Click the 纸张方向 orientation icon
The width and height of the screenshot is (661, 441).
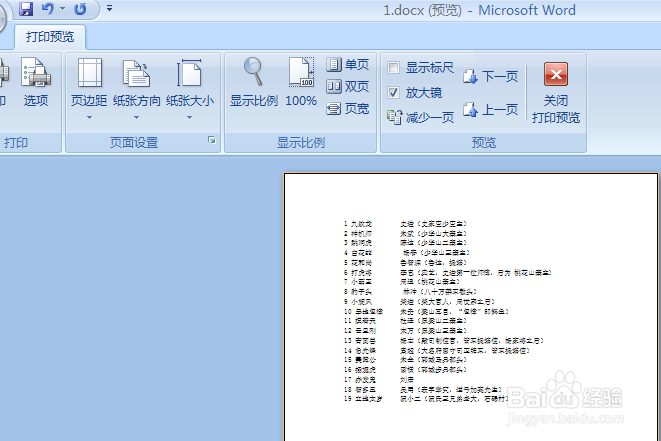(x=136, y=73)
